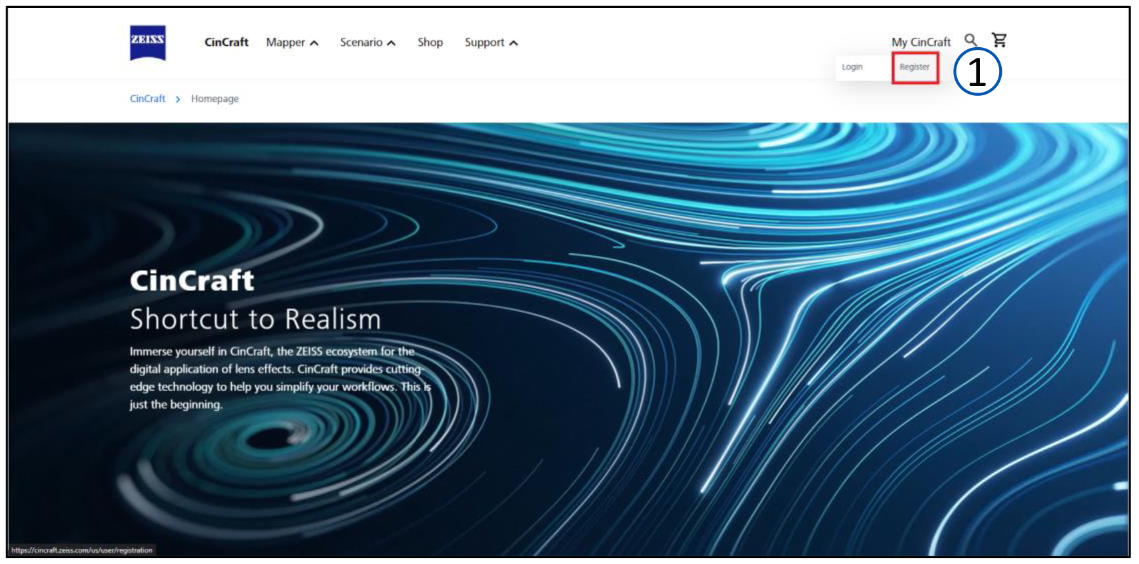Expand the Mapper dropdown menu
Viewport: 1139px width, 564px height.
point(292,43)
